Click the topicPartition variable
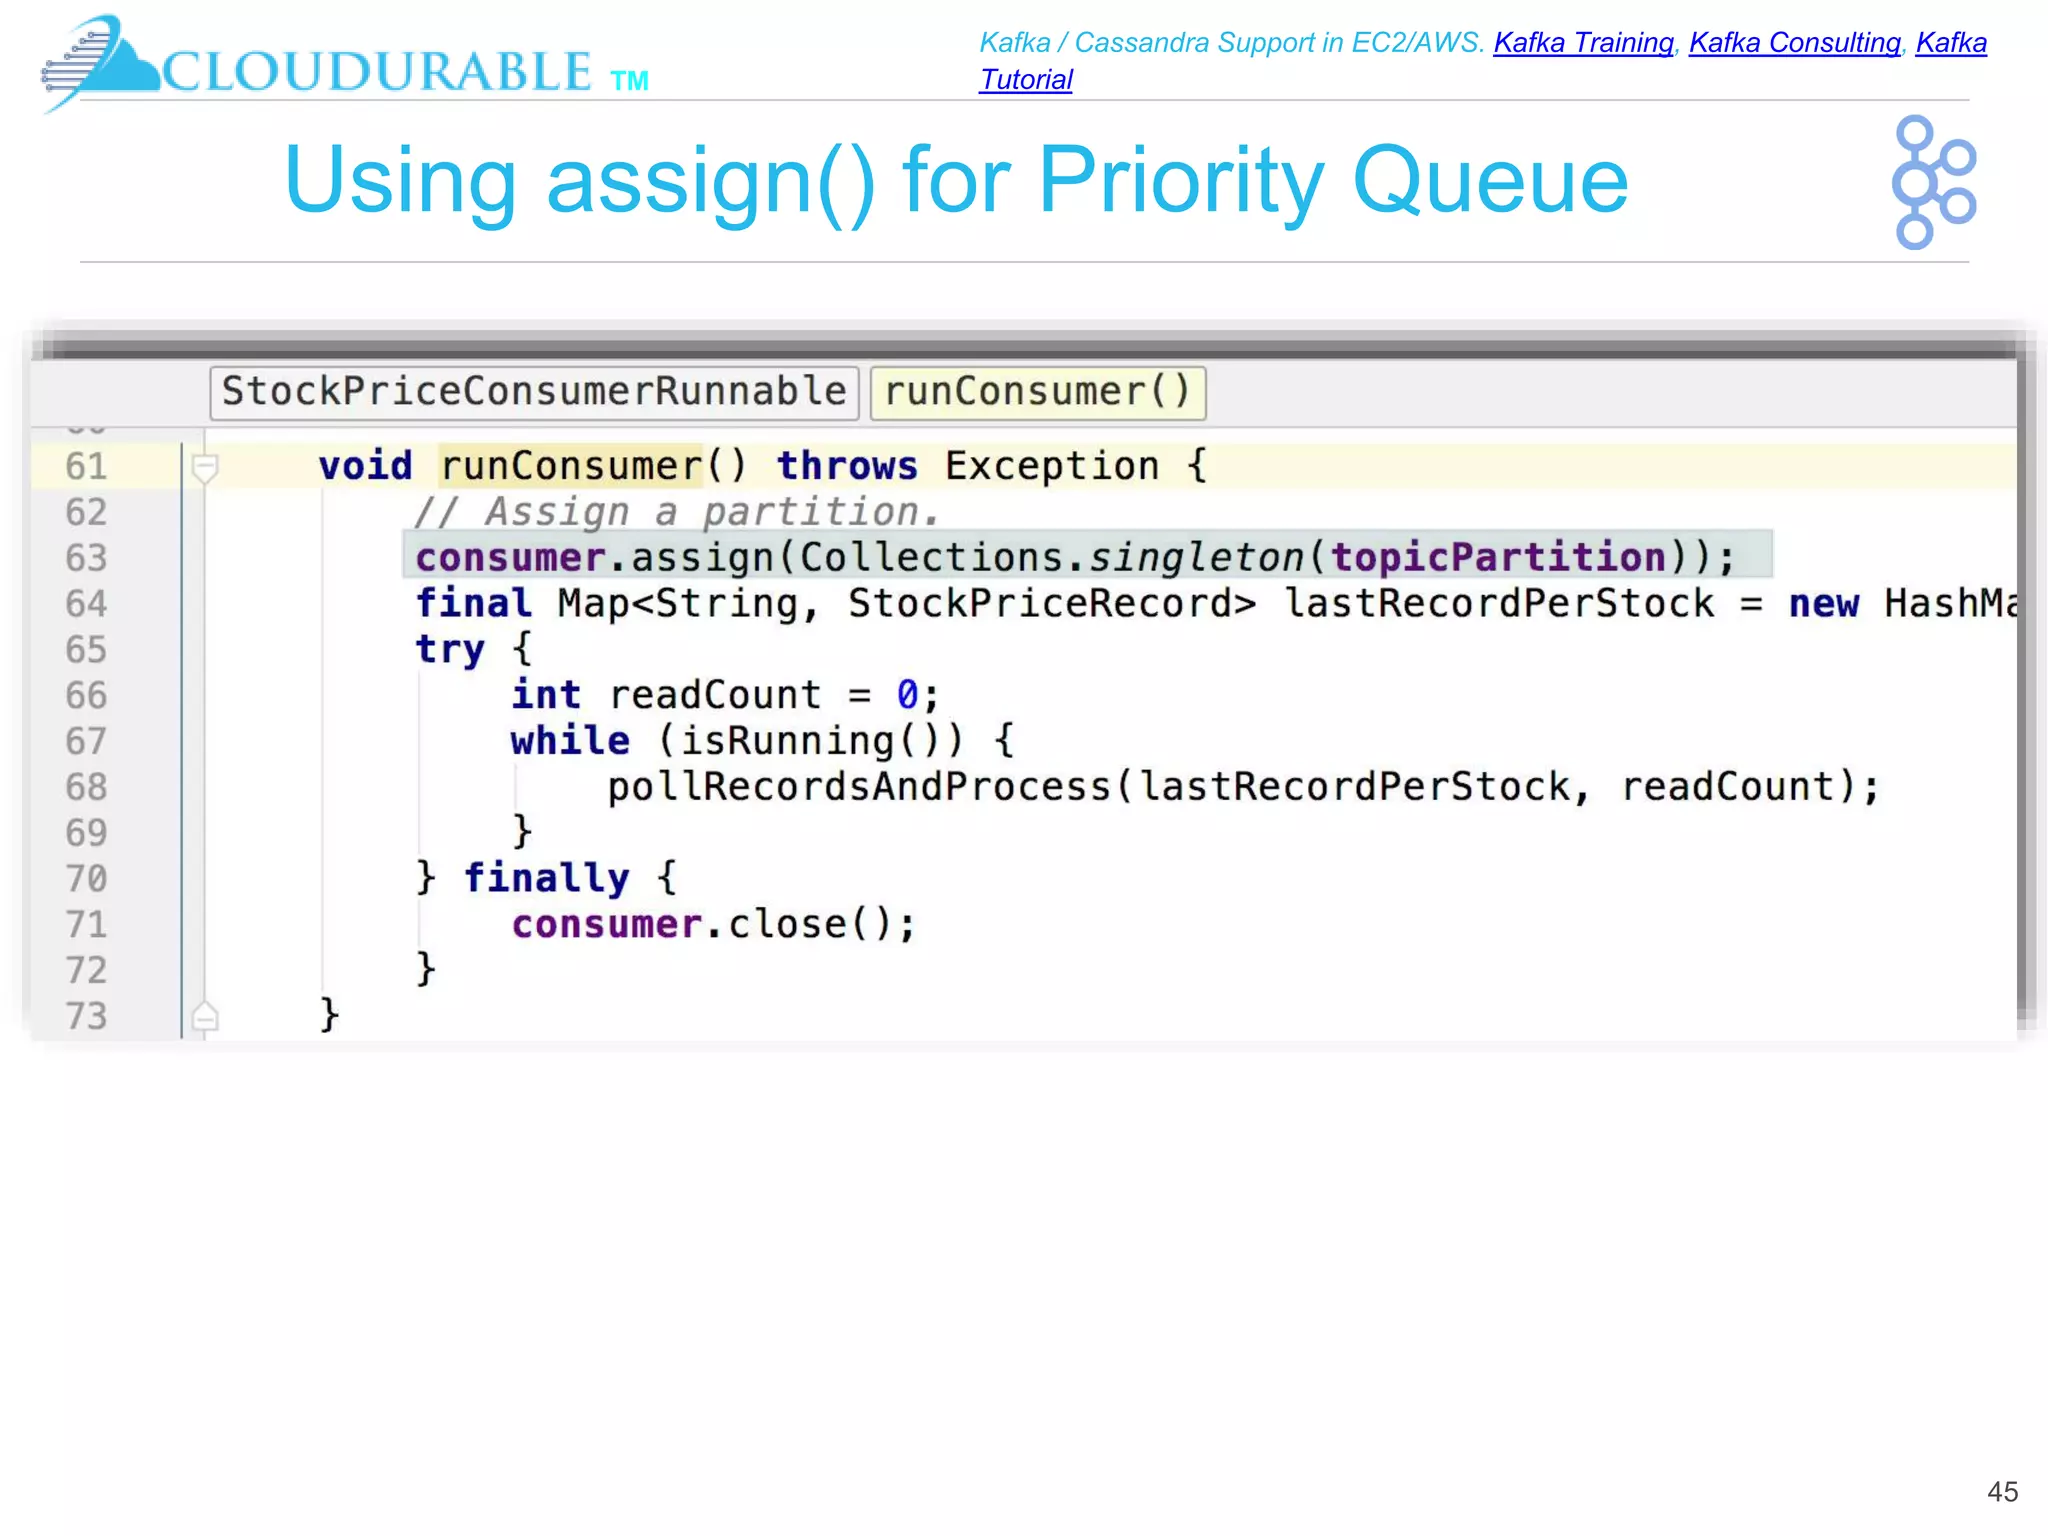The height and width of the screenshot is (1536, 2048). tap(1498, 557)
